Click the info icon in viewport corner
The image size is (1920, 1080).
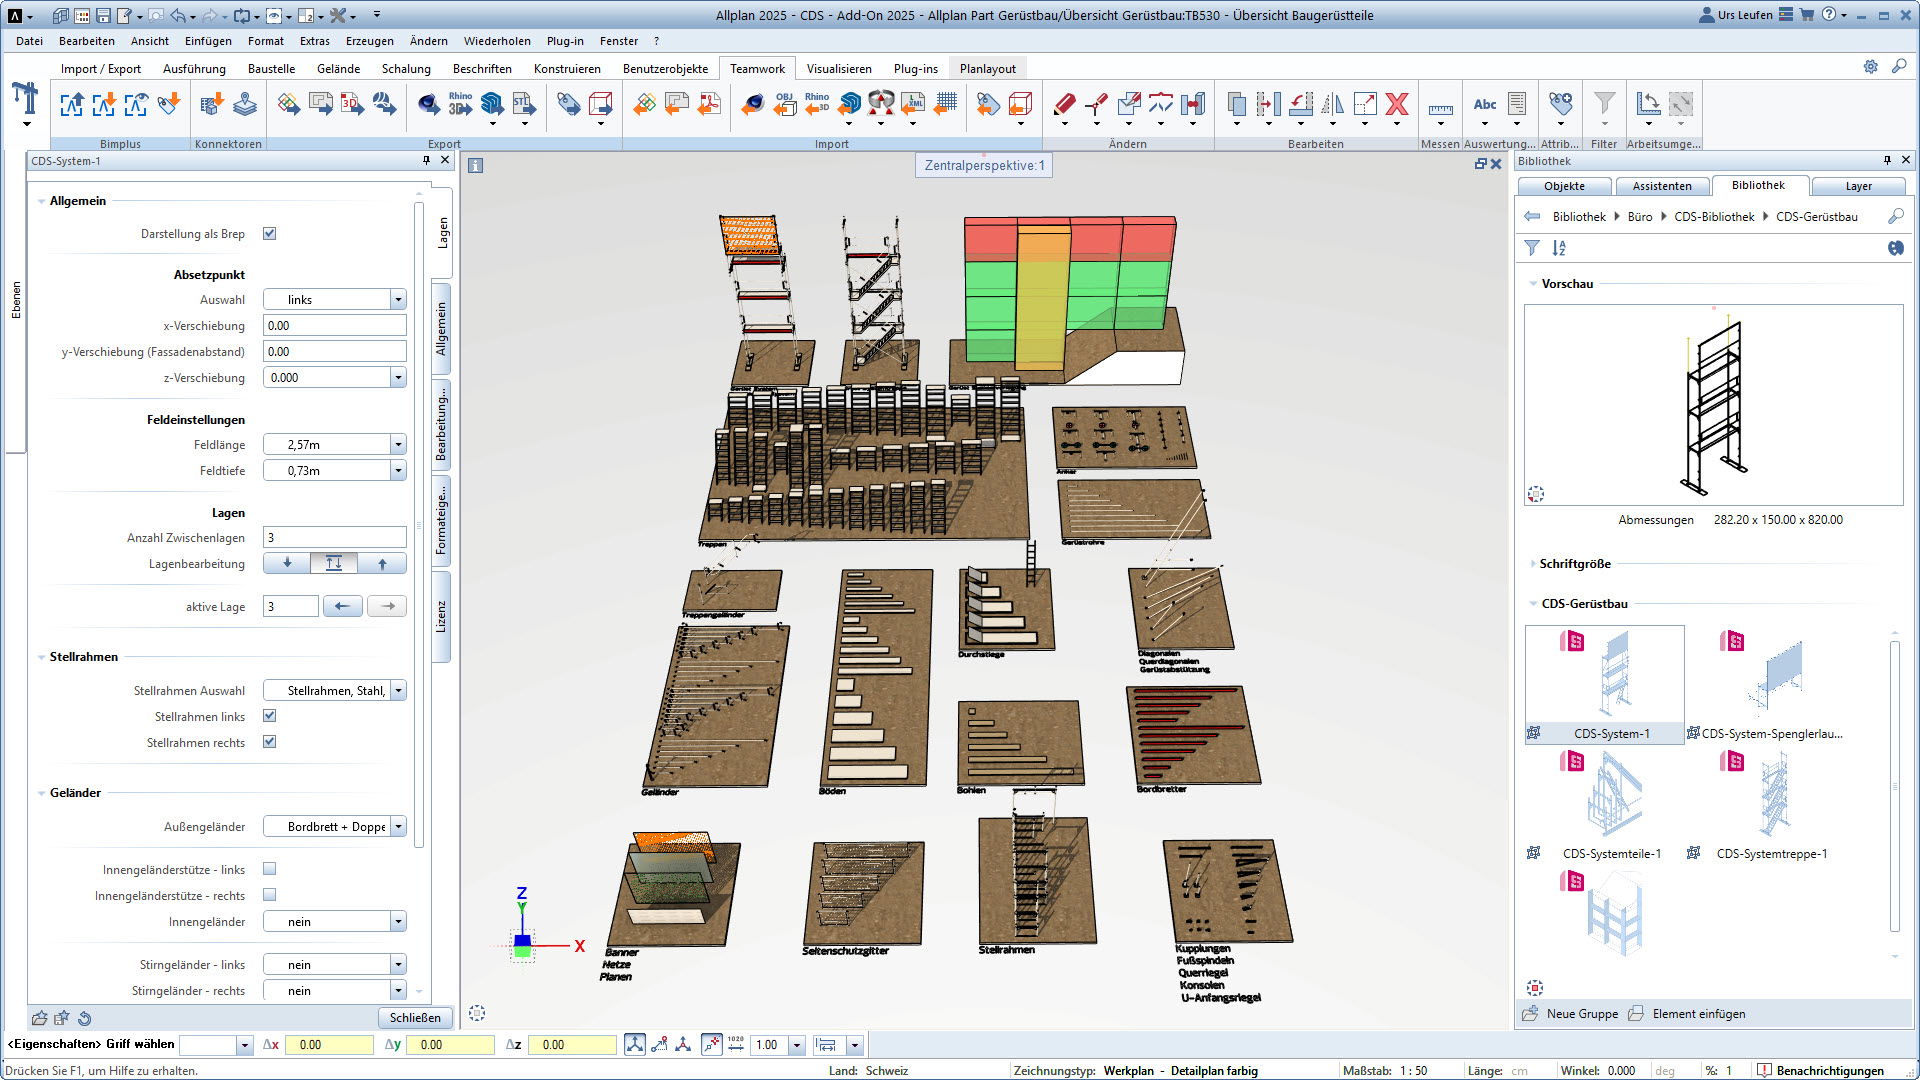(476, 165)
